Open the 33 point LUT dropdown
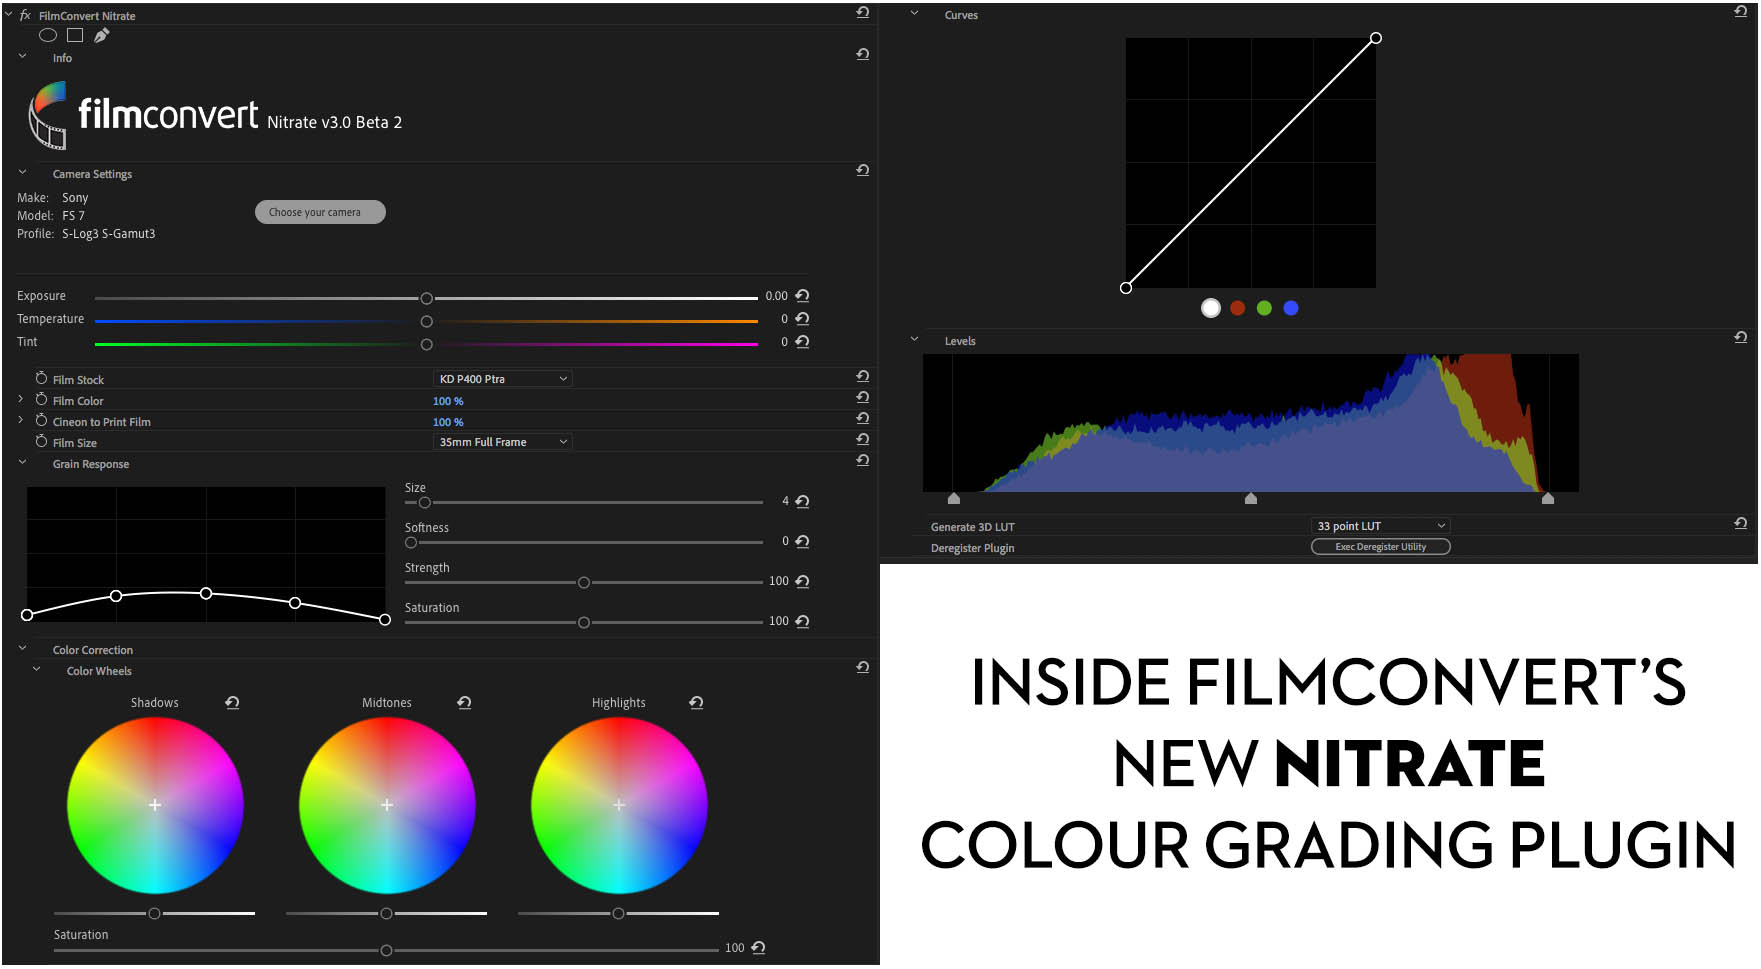The height and width of the screenshot is (969, 1761). point(1380,526)
